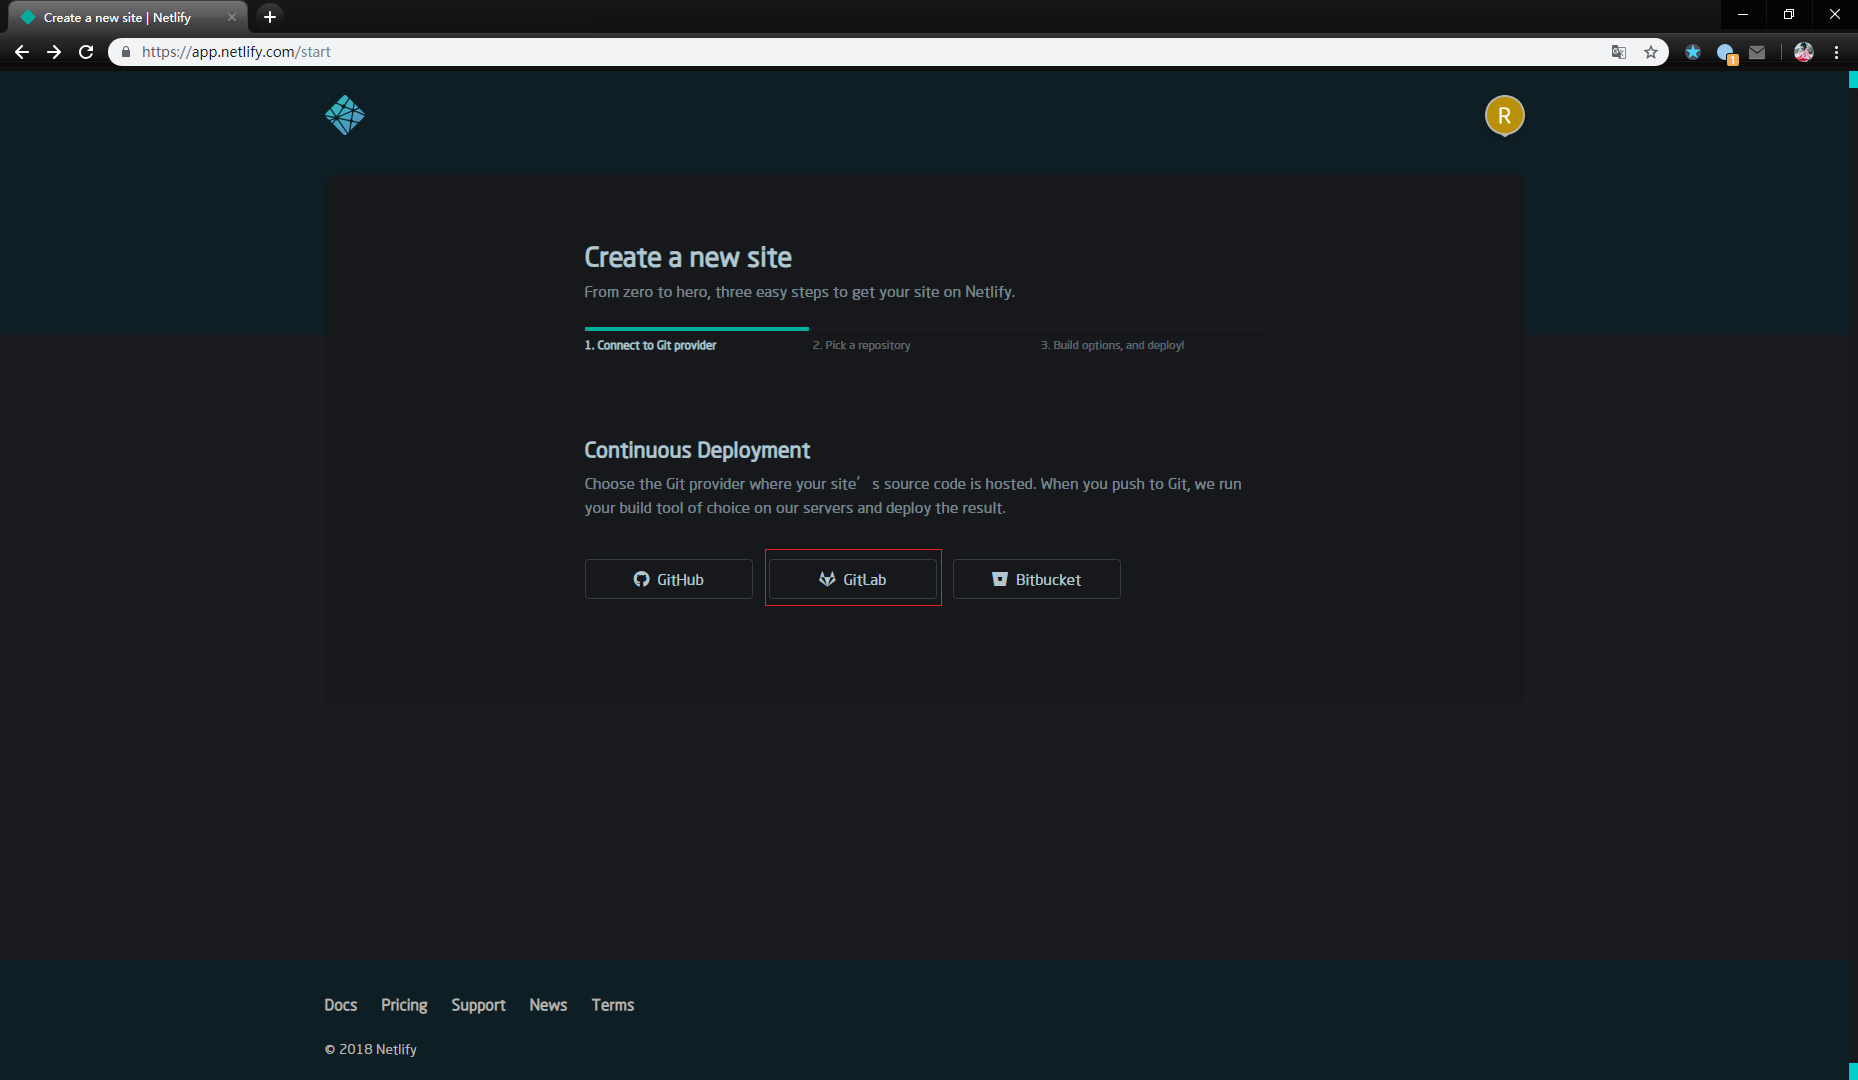Click the Netlify logo icon
This screenshot has width=1858, height=1080.
pos(345,115)
